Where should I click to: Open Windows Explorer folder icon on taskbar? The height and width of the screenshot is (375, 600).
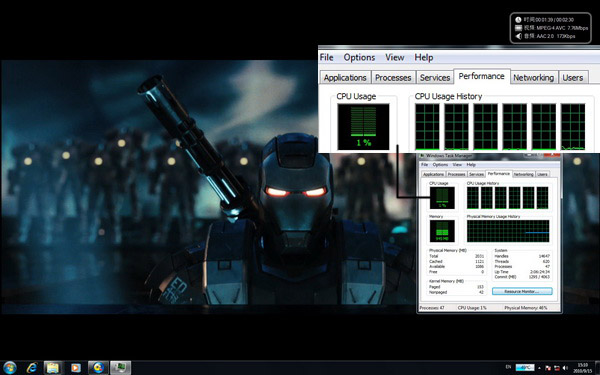[x=53, y=368]
